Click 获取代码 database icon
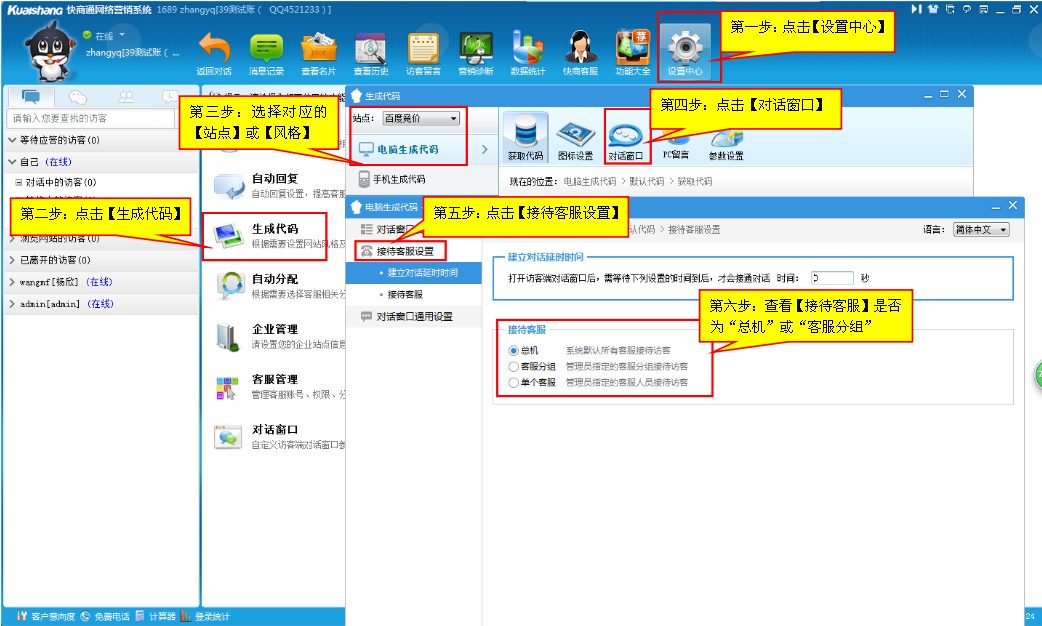This screenshot has width=1042, height=626. 525,137
